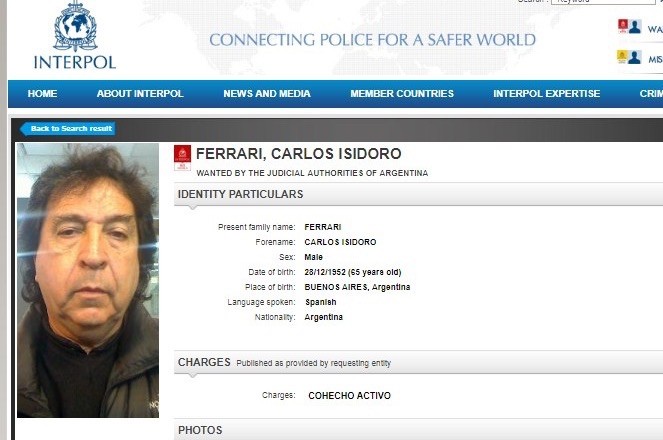Open the MEMBER COUNTRIES menu
The width and height of the screenshot is (663, 440).
point(402,93)
